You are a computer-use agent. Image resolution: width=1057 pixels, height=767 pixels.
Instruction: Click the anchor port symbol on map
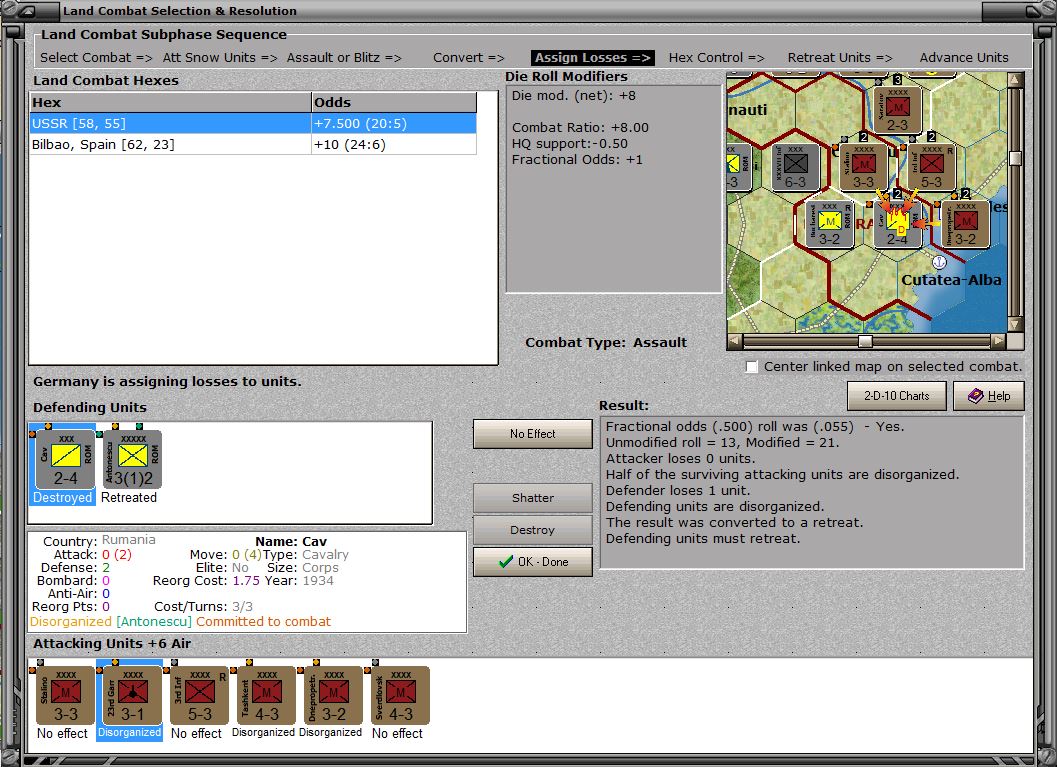[x=939, y=262]
